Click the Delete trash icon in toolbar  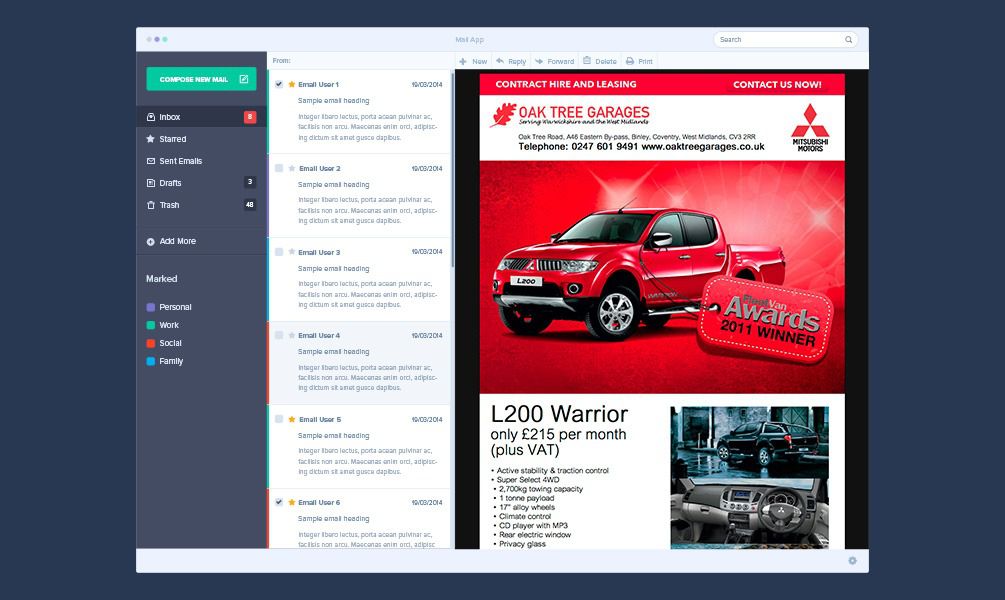coord(586,61)
